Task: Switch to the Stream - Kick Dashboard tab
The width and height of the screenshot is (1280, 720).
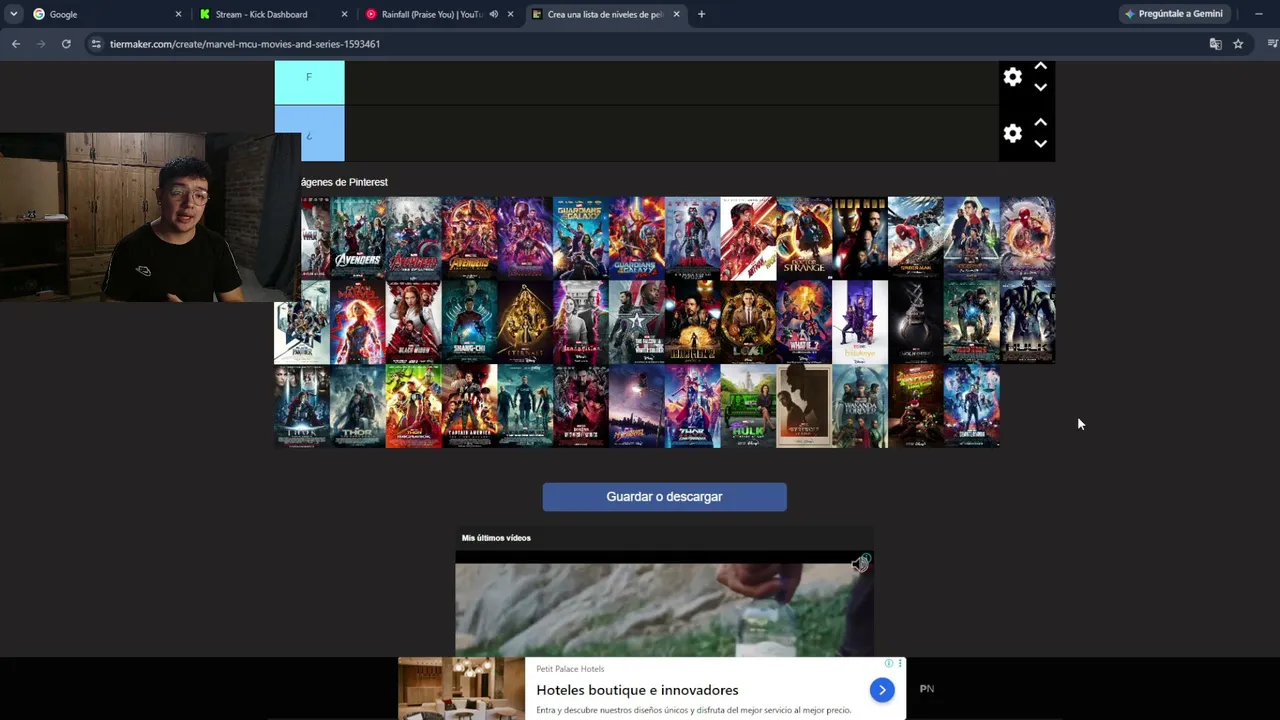Action: pyautogui.click(x=273, y=14)
